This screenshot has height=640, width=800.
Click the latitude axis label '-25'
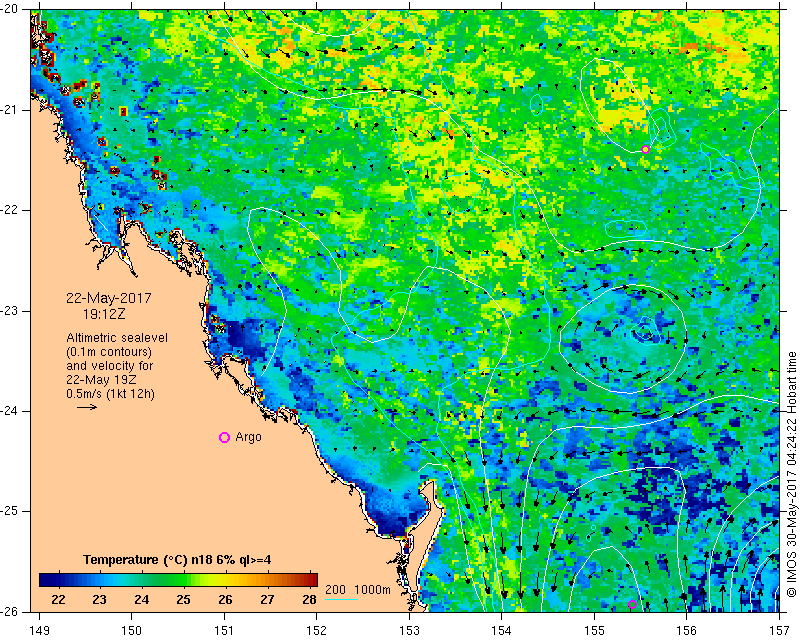[x=9, y=511]
